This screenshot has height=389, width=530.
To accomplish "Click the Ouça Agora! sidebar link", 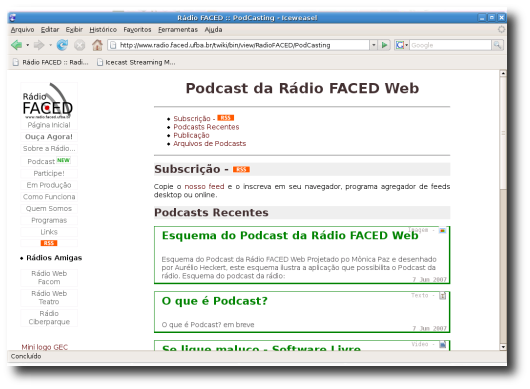I will click(x=49, y=137).
